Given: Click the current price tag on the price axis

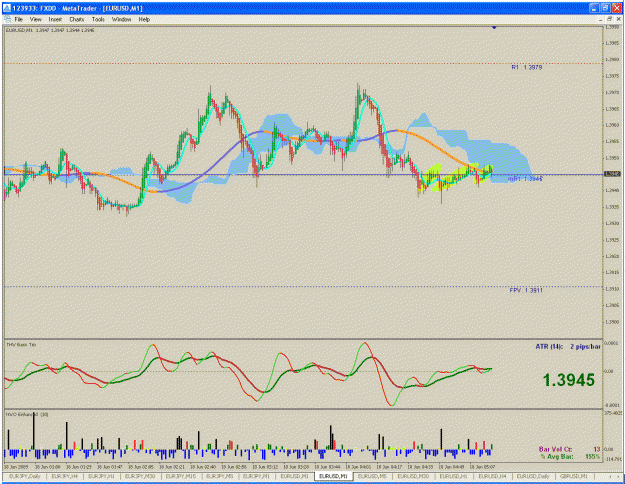Looking at the screenshot, I should click(x=612, y=174).
